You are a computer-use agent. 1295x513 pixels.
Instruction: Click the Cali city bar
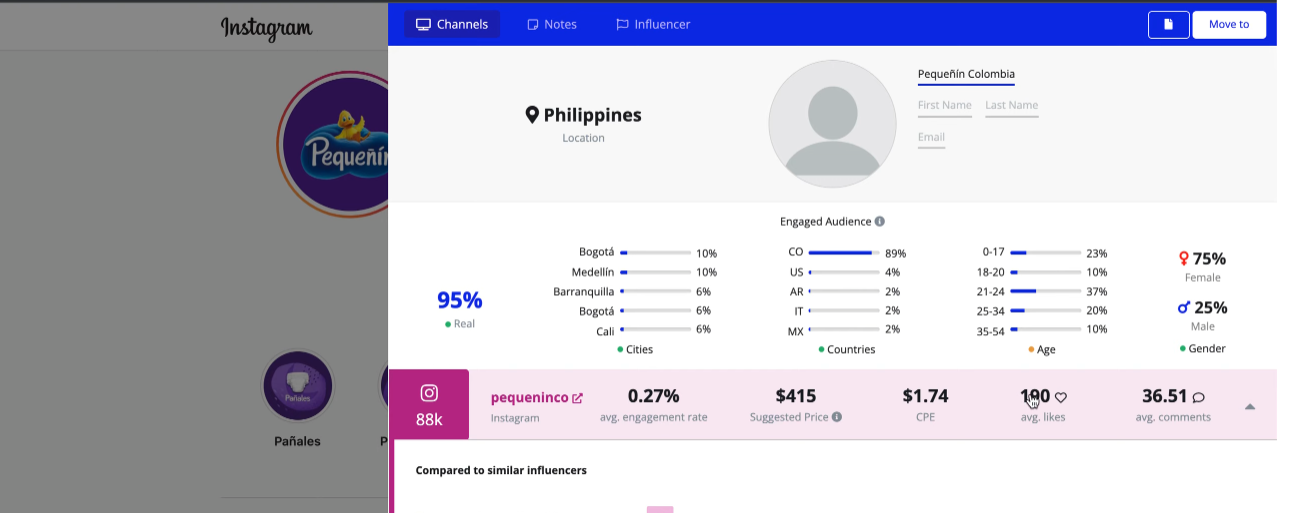click(655, 330)
